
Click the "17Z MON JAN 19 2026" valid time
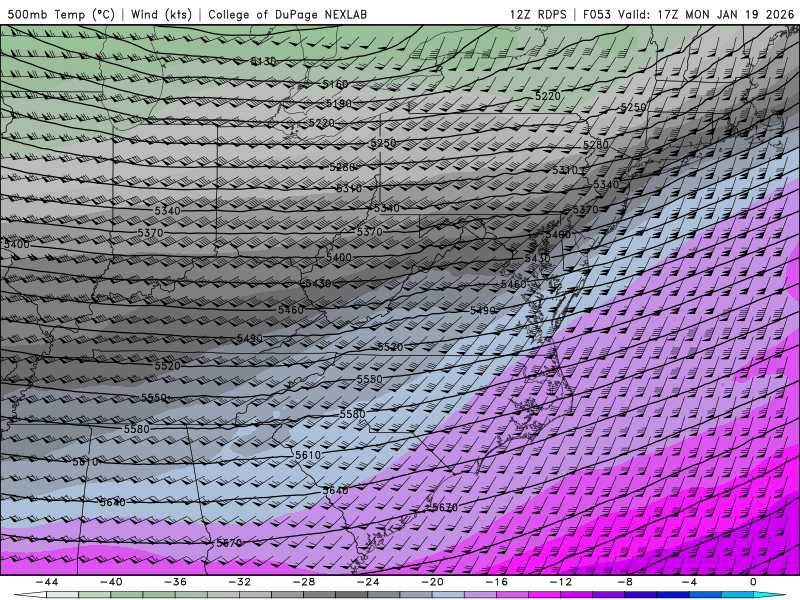pos(726,14)
